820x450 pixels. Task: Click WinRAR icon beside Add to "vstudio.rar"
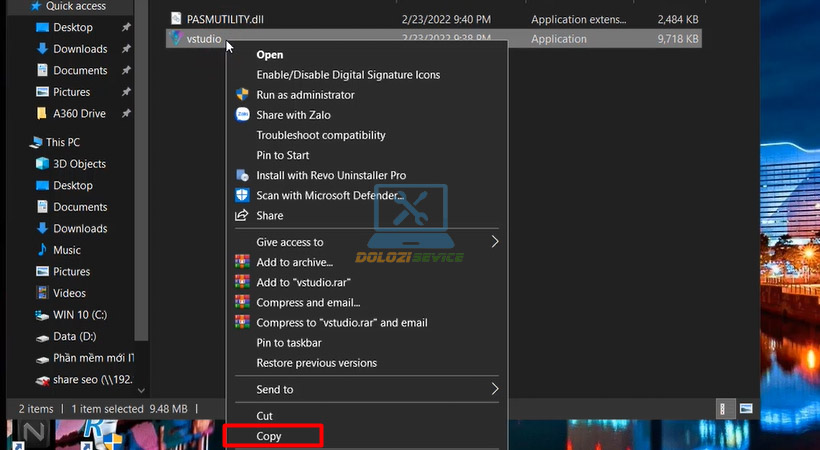point(242,282)
